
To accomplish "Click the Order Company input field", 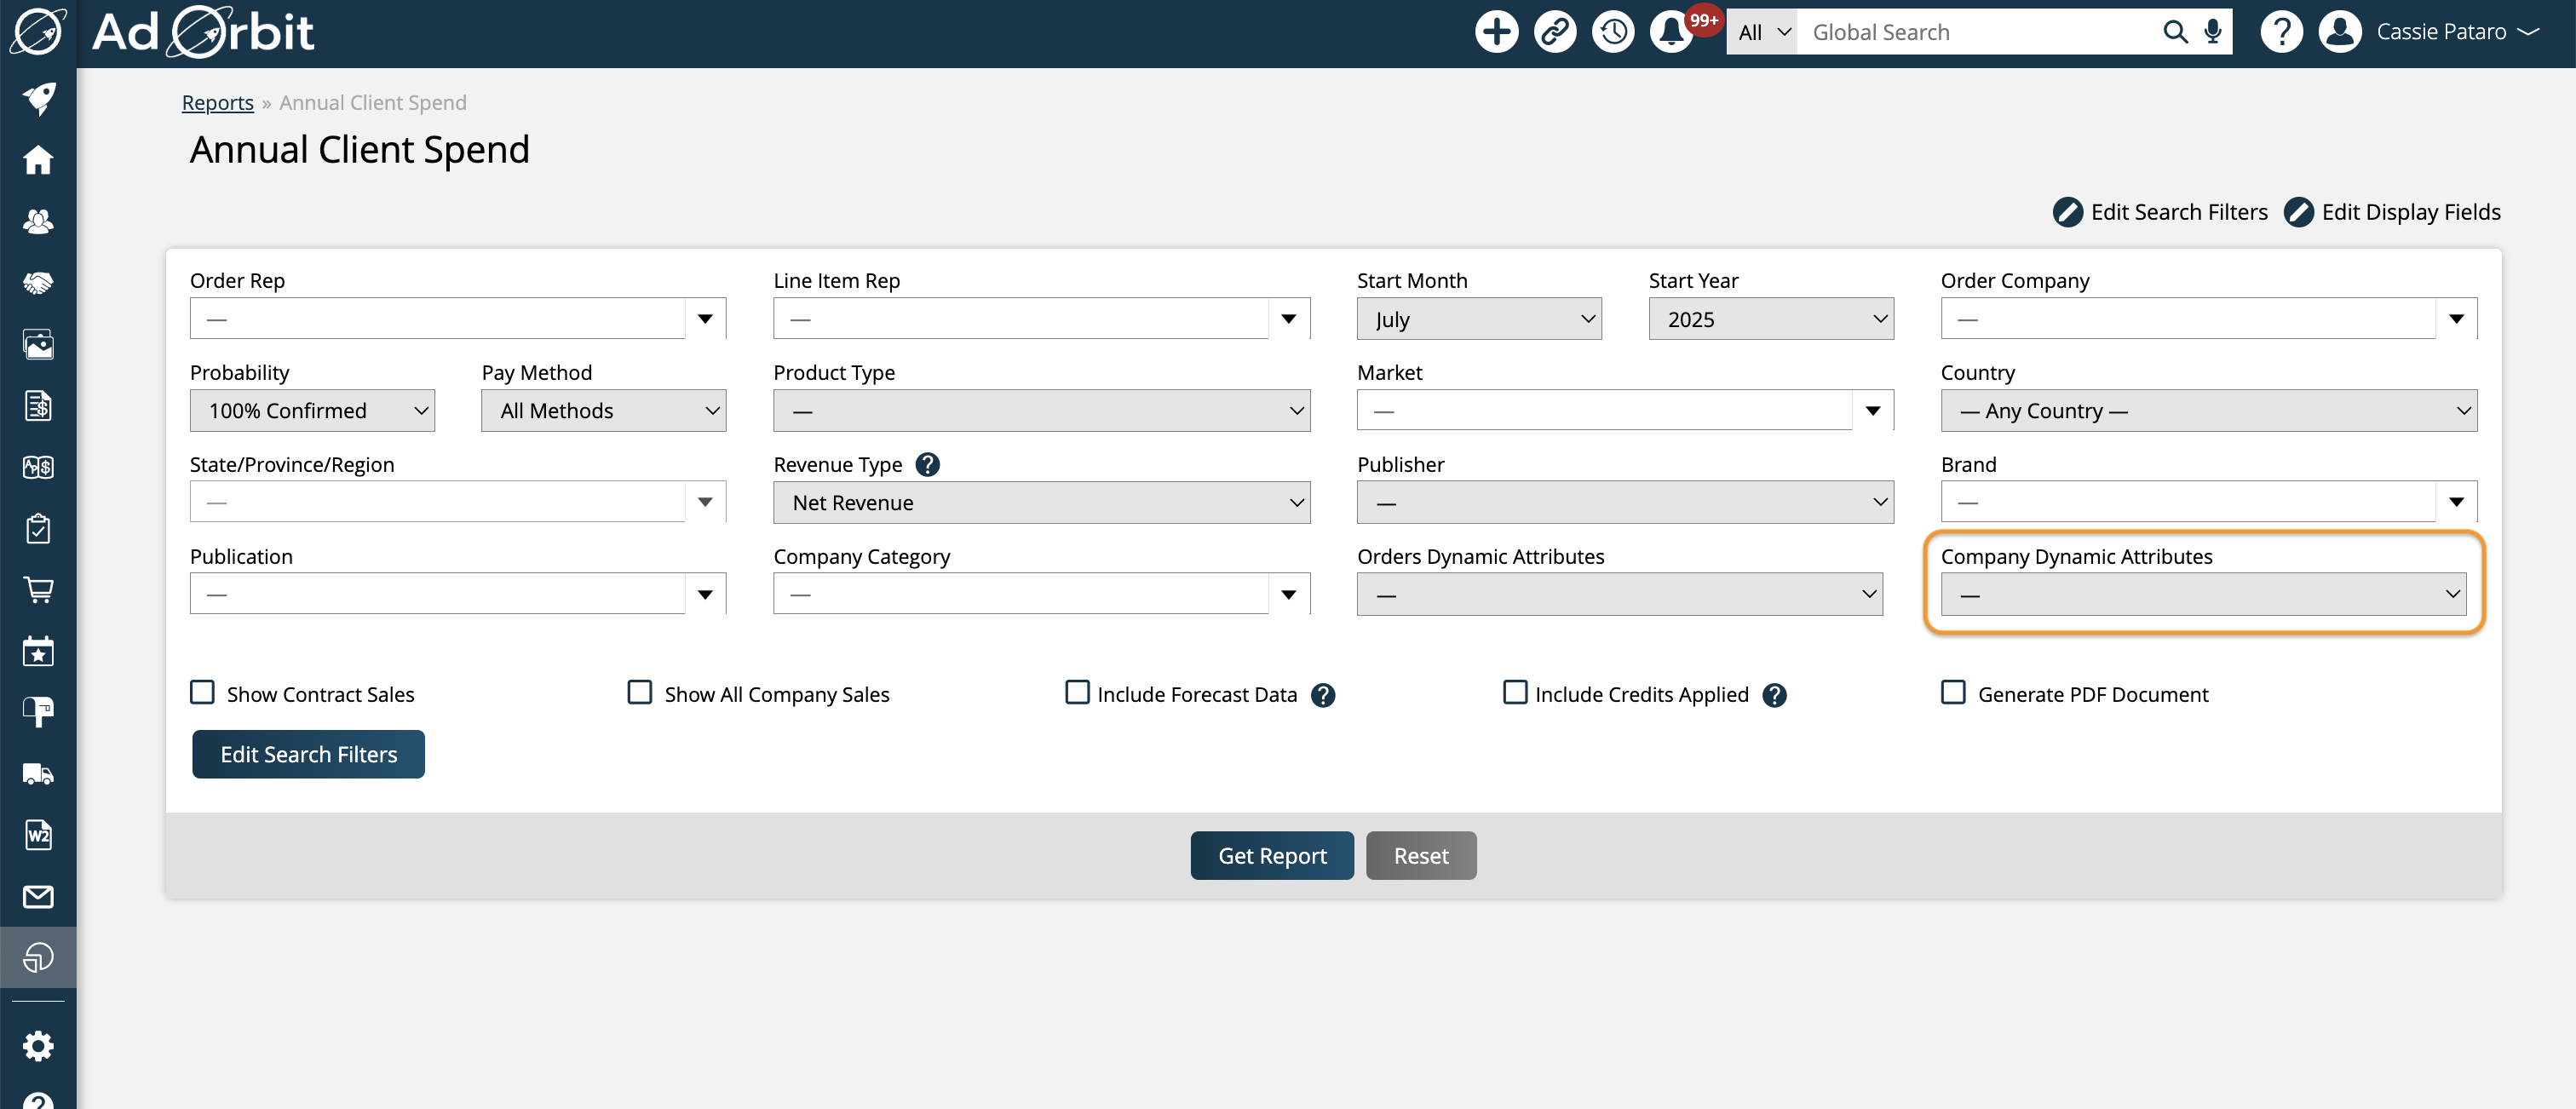I will point(2188,319).
